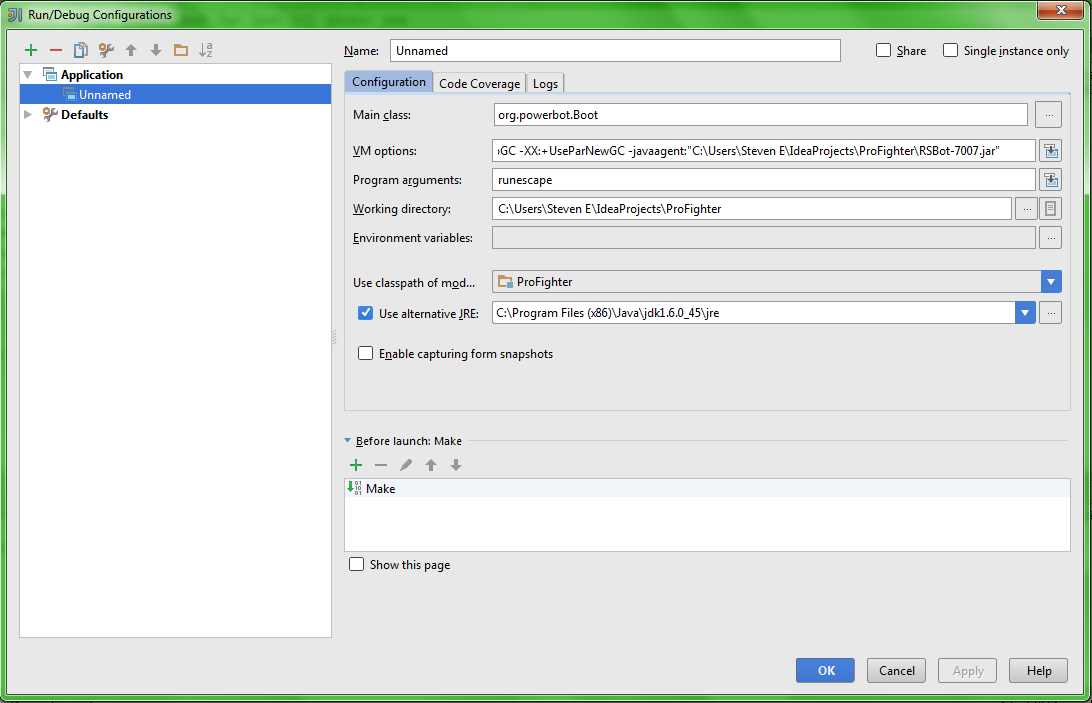Copy the selected configuration
Viewport: 1092px width, 703px height.
(x=81, y=49)
